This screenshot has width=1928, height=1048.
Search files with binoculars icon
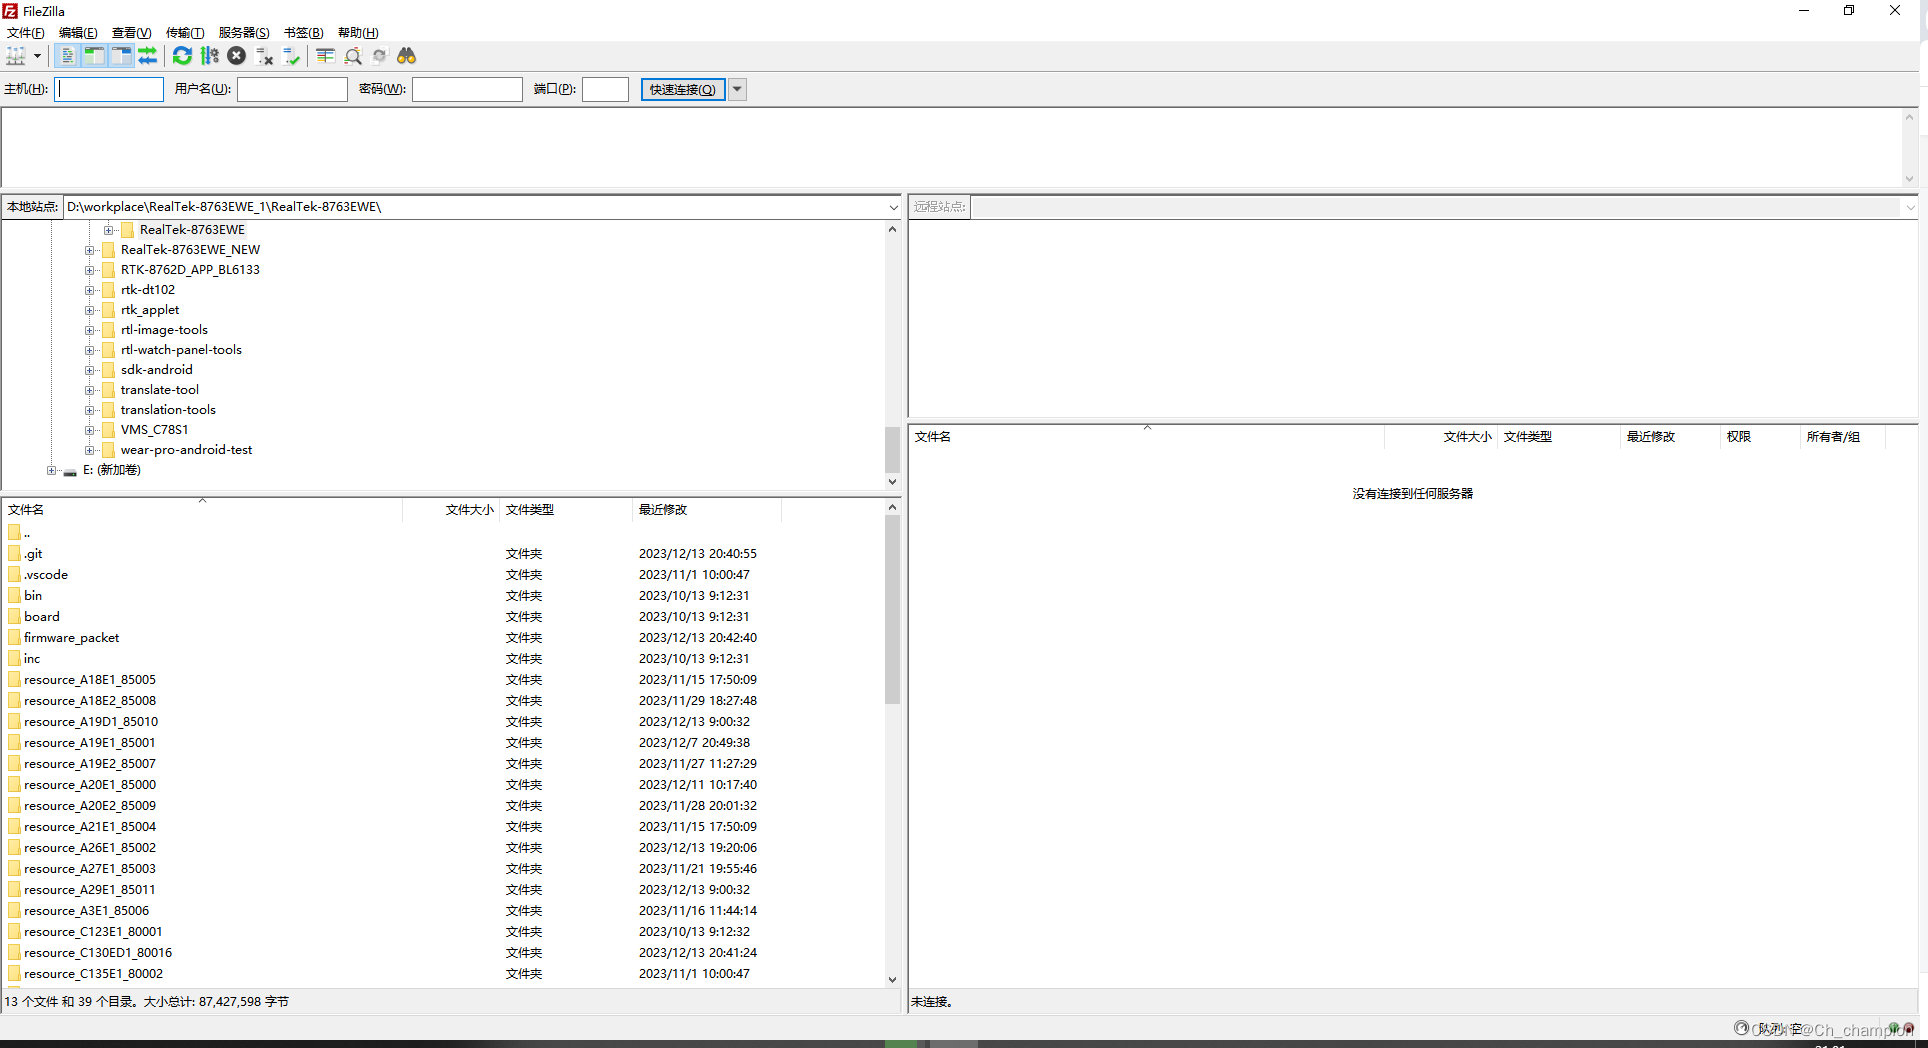click(406, 56)
